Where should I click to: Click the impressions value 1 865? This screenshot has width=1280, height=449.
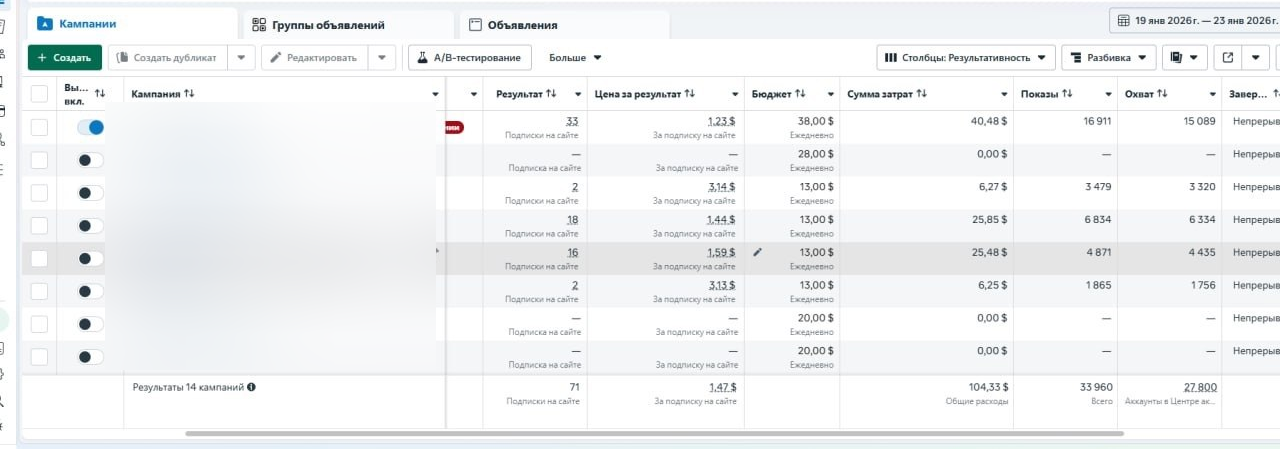[1098, 286]
